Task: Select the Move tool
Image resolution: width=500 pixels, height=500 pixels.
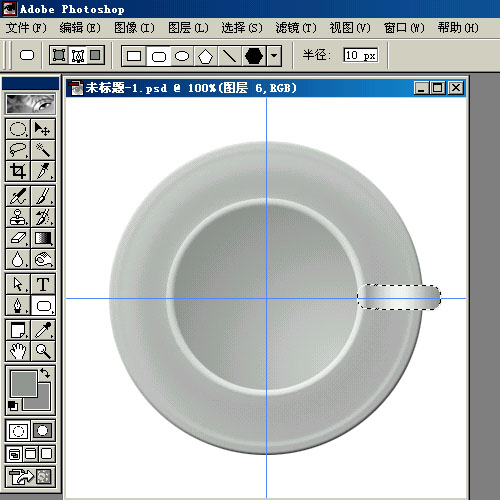Action: click(x=43, y=129)
